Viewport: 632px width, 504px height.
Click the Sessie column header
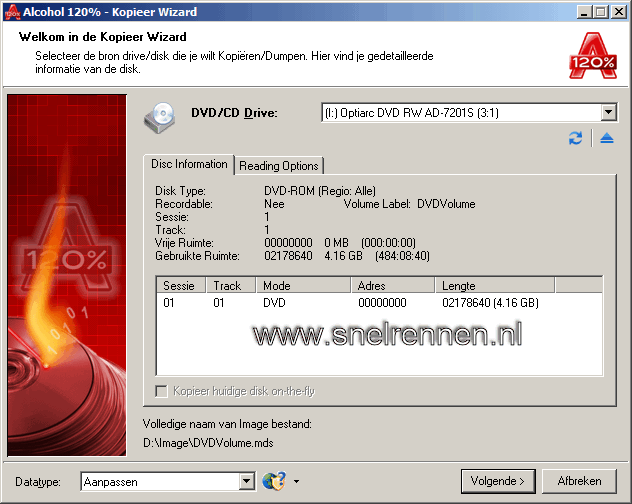[181, 285]
